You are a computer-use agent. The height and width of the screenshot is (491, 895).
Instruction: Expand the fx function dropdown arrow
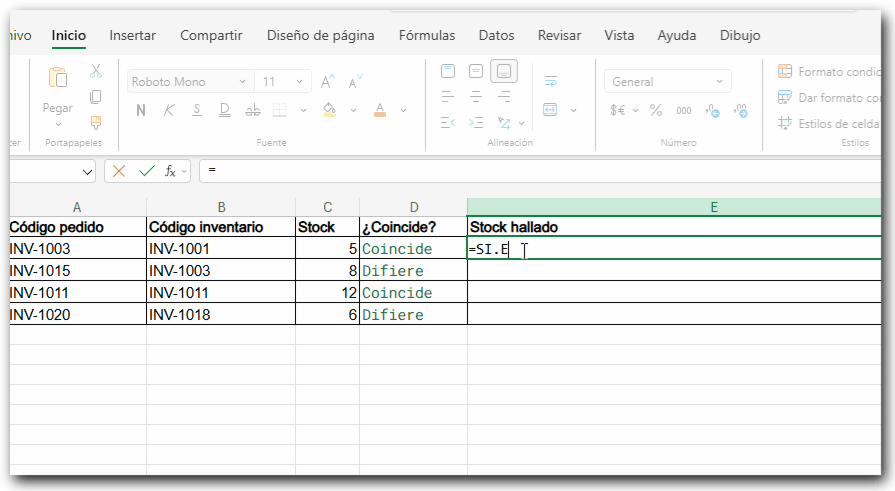pos(184,171)
